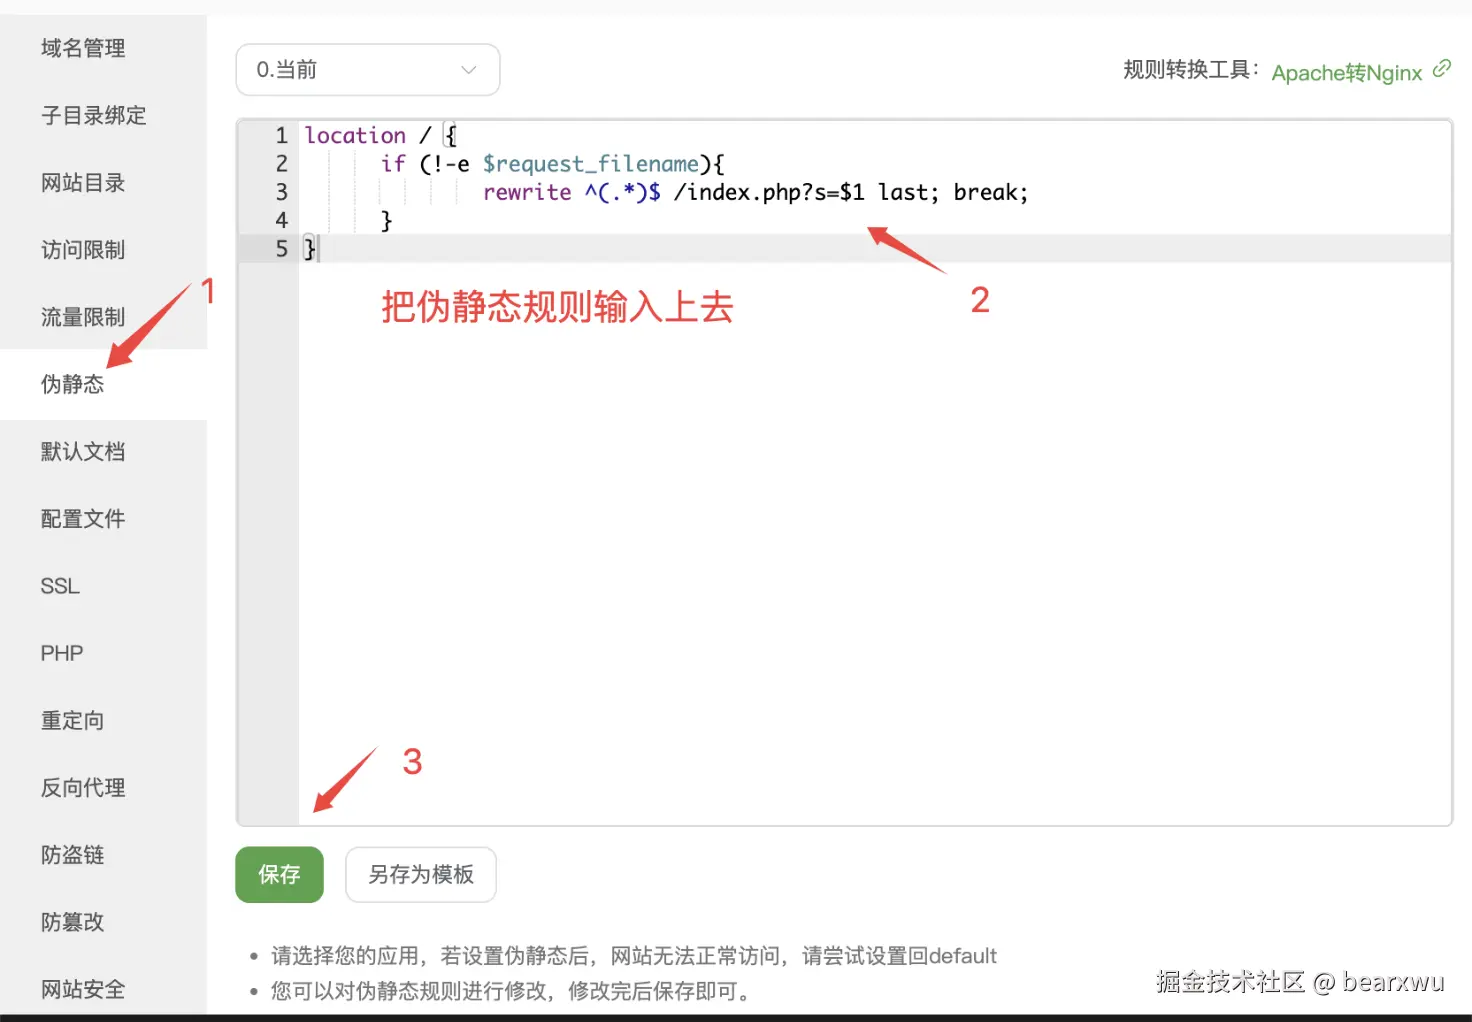Viewport: 1472px width, 1022px height.
Task: Open 防篡改 section
Action: [72, 922]
